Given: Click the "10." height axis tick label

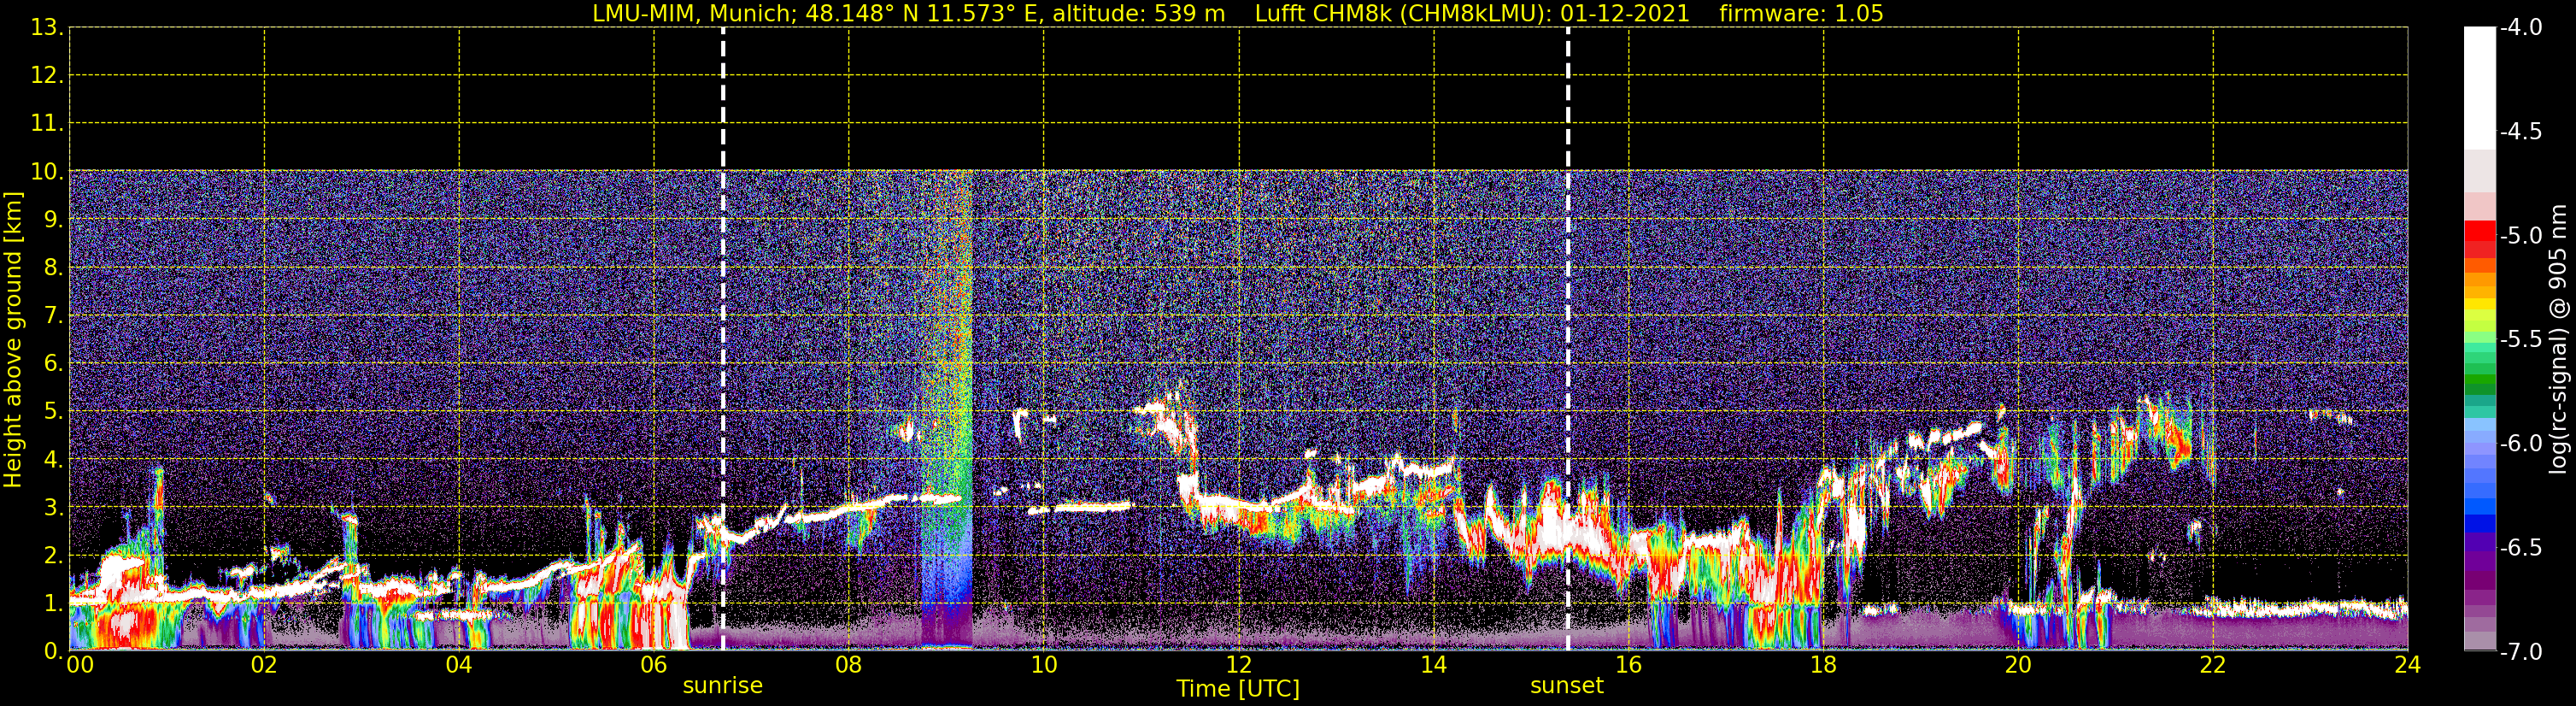Looking at the screenshot, I should 47,171.
